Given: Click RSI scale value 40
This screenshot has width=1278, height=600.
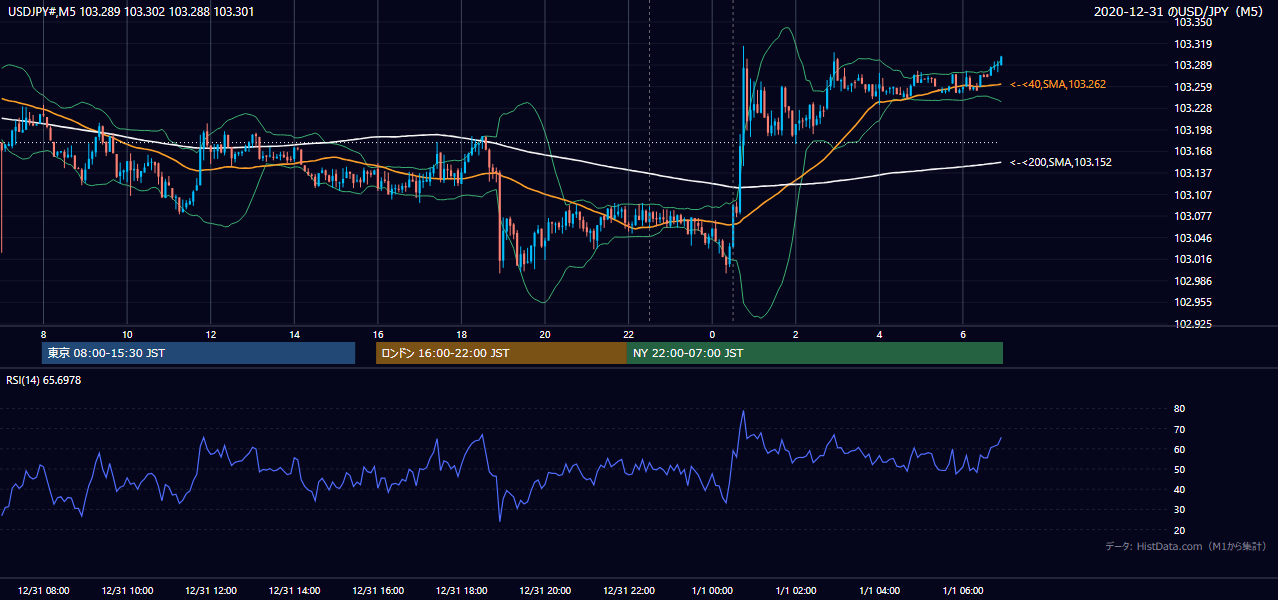Looking at the screenshot, I should [x=1180, y=490].
